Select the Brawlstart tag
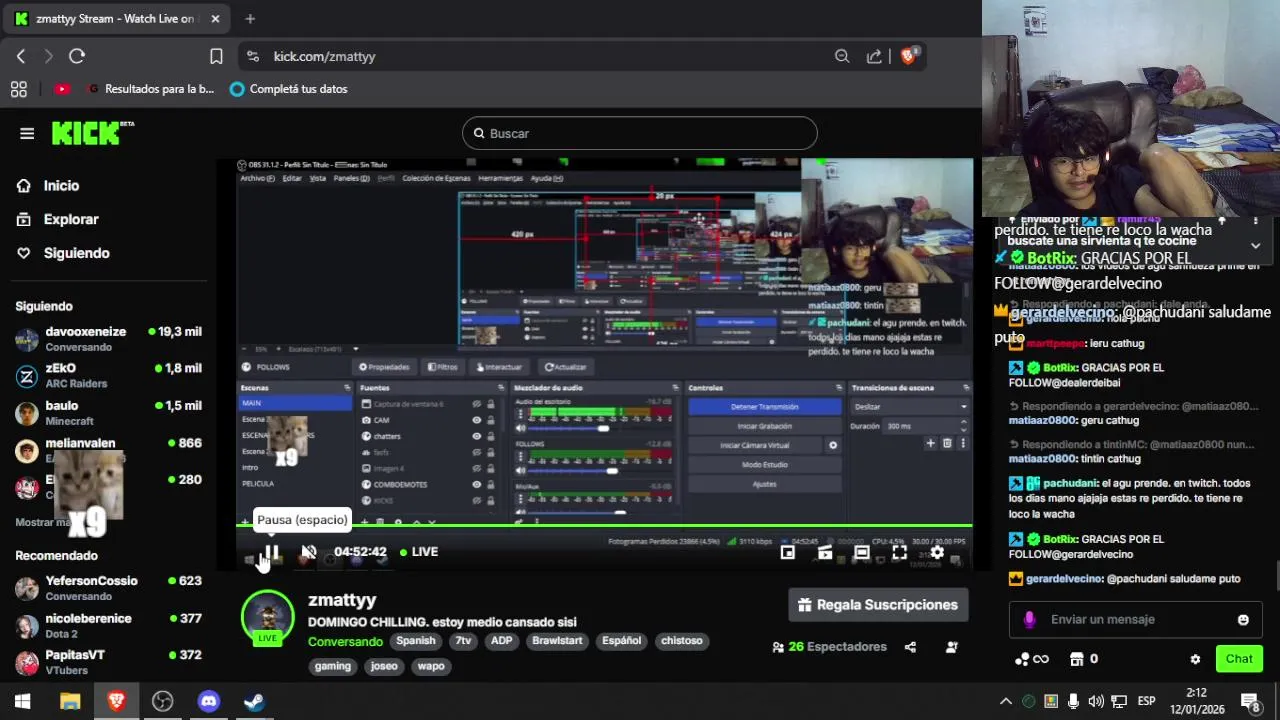 [557, 641]
